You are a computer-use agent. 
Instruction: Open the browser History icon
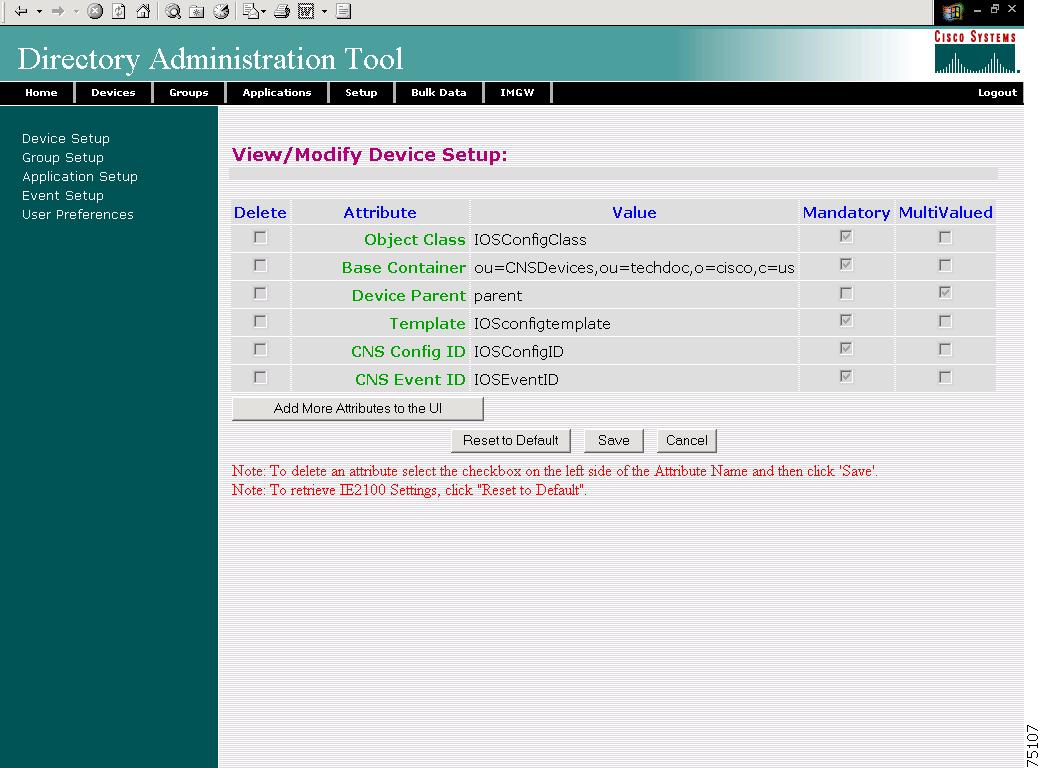(x=221, y=11)
